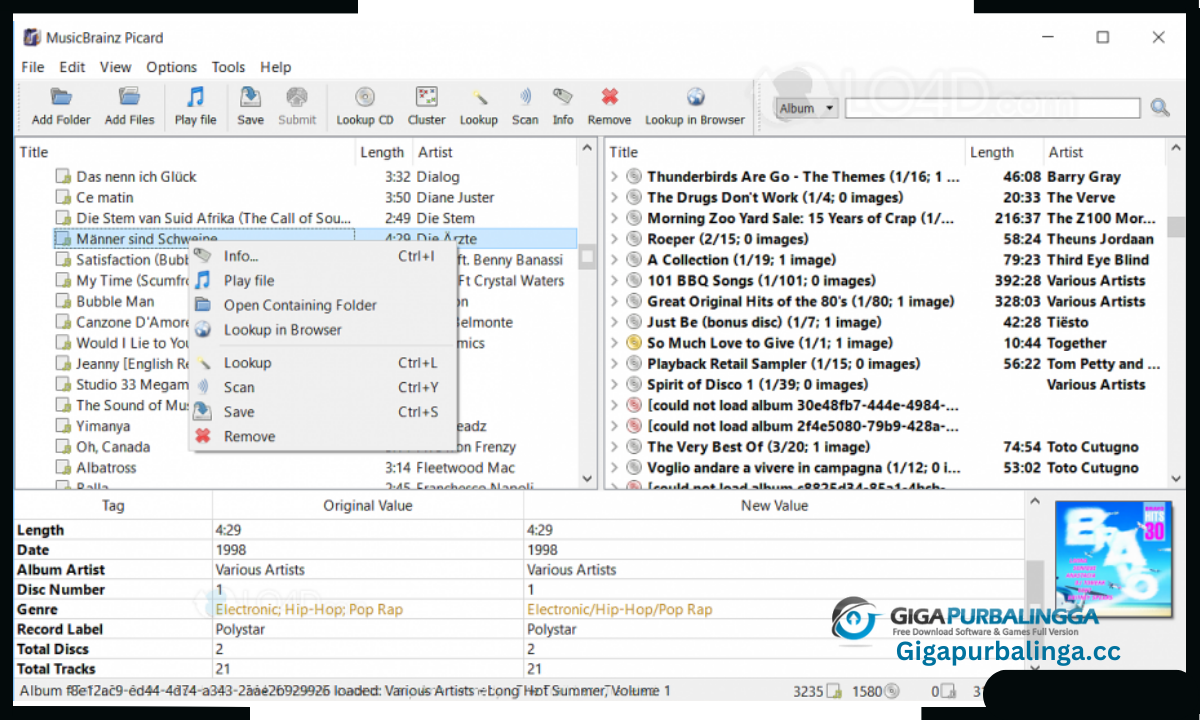Screen dimensions: 1200x720
Task: Choose Scan in the context menu
Action: (323, 387)
